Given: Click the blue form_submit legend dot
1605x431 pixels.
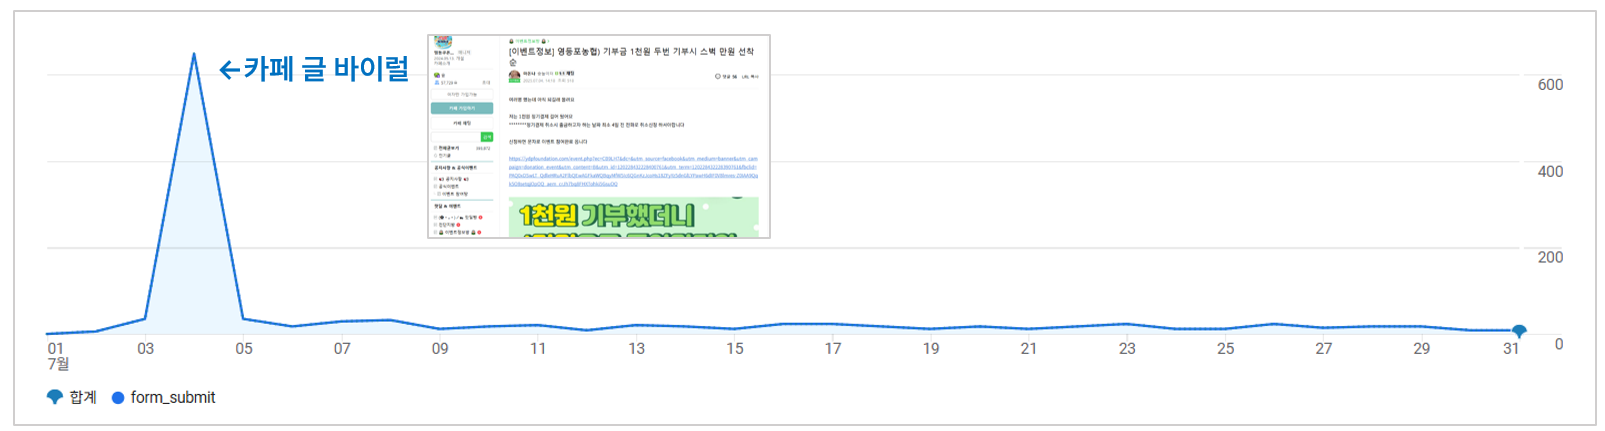Looking at the screenshot, I should (118, 398).
